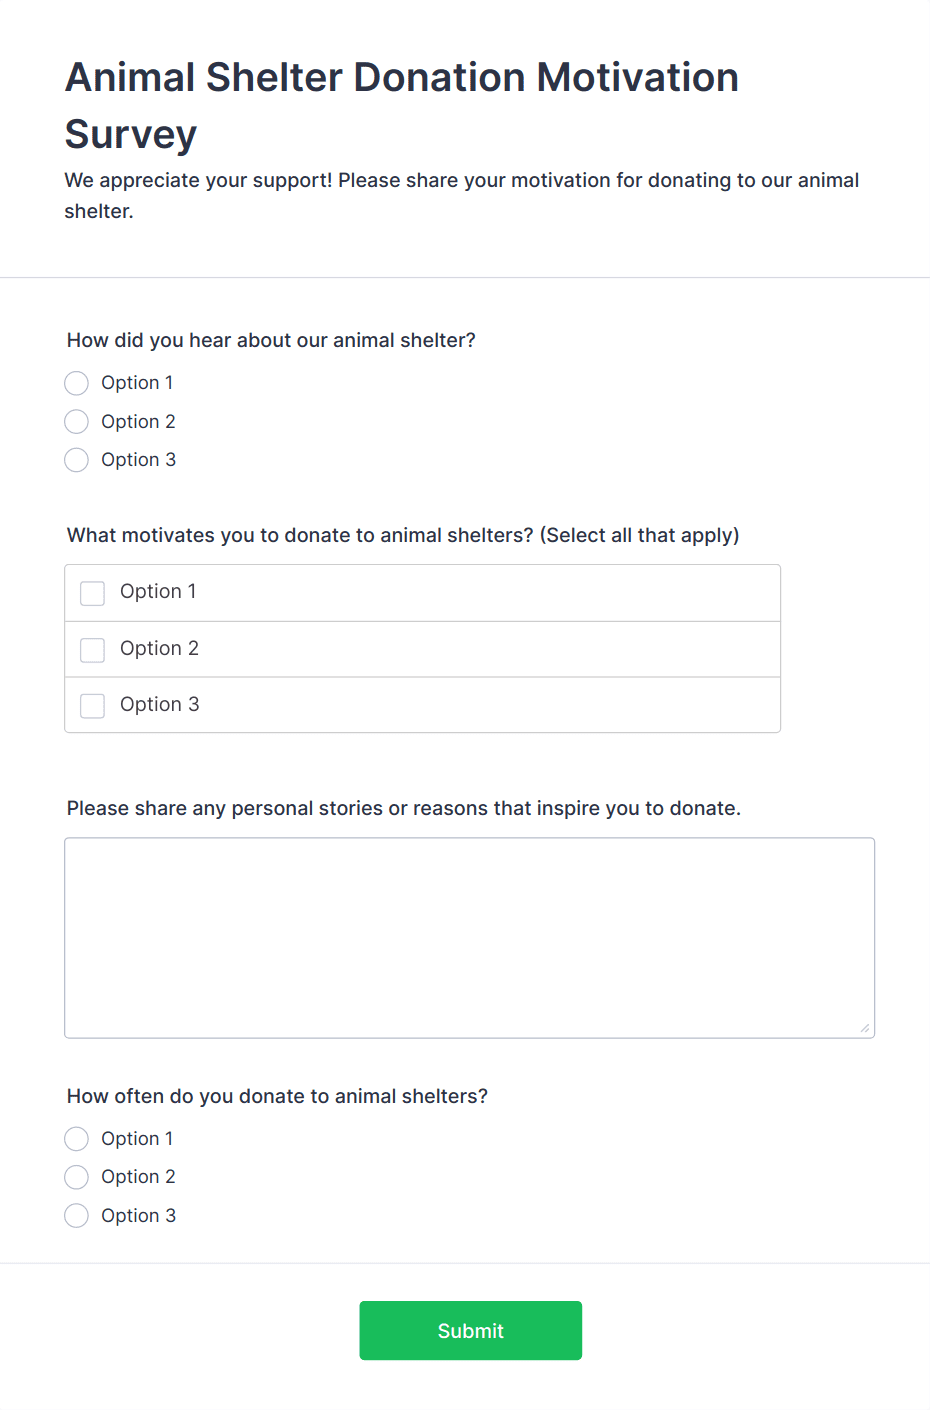Click the 'Option 1' label under motivation question

click(158, 592)
